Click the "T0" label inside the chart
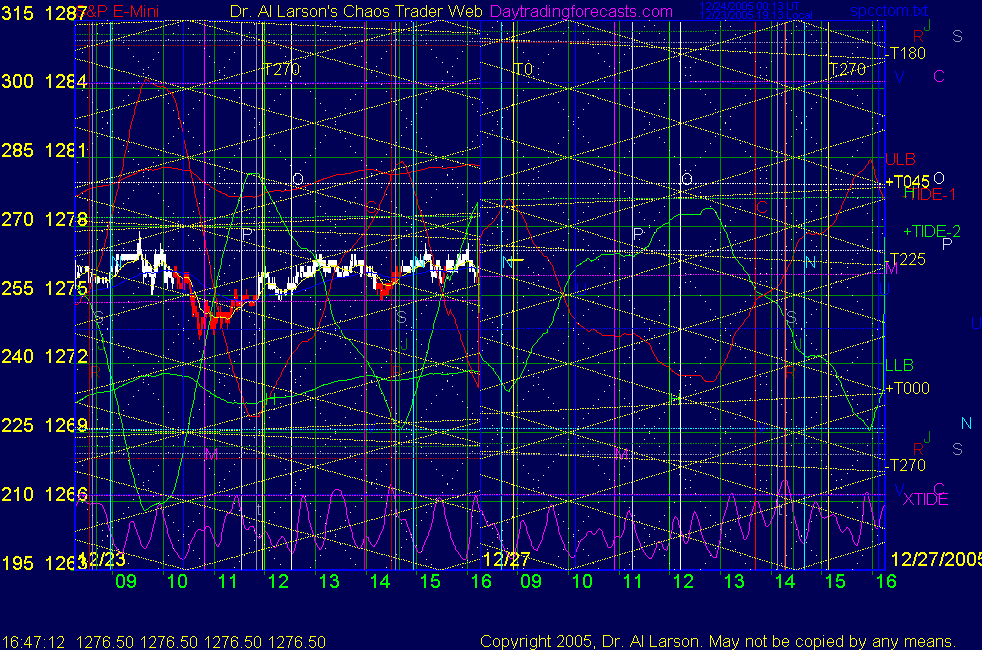This screenshot has height=650, width=982. pos(523,69)
